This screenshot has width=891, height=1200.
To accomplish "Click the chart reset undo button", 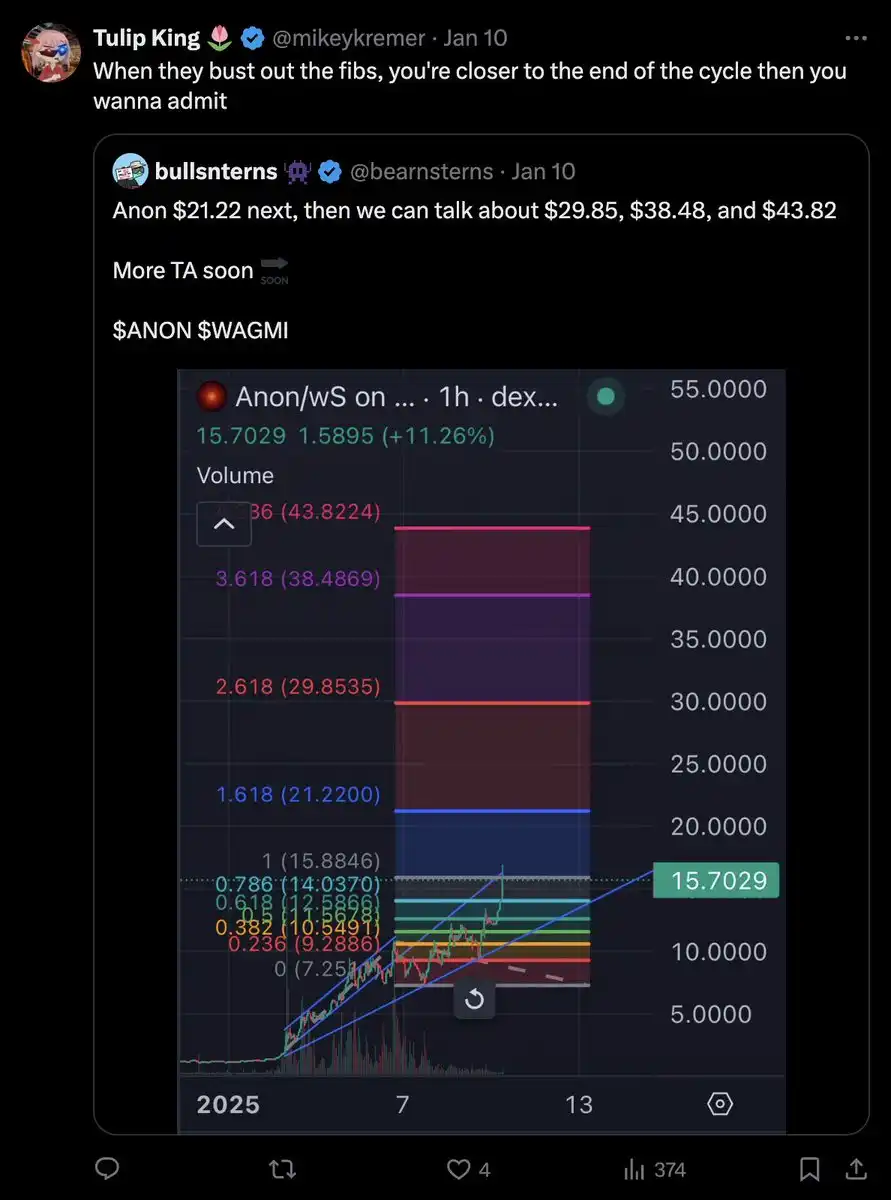I will pyautogui.click(x=475, y=999).
